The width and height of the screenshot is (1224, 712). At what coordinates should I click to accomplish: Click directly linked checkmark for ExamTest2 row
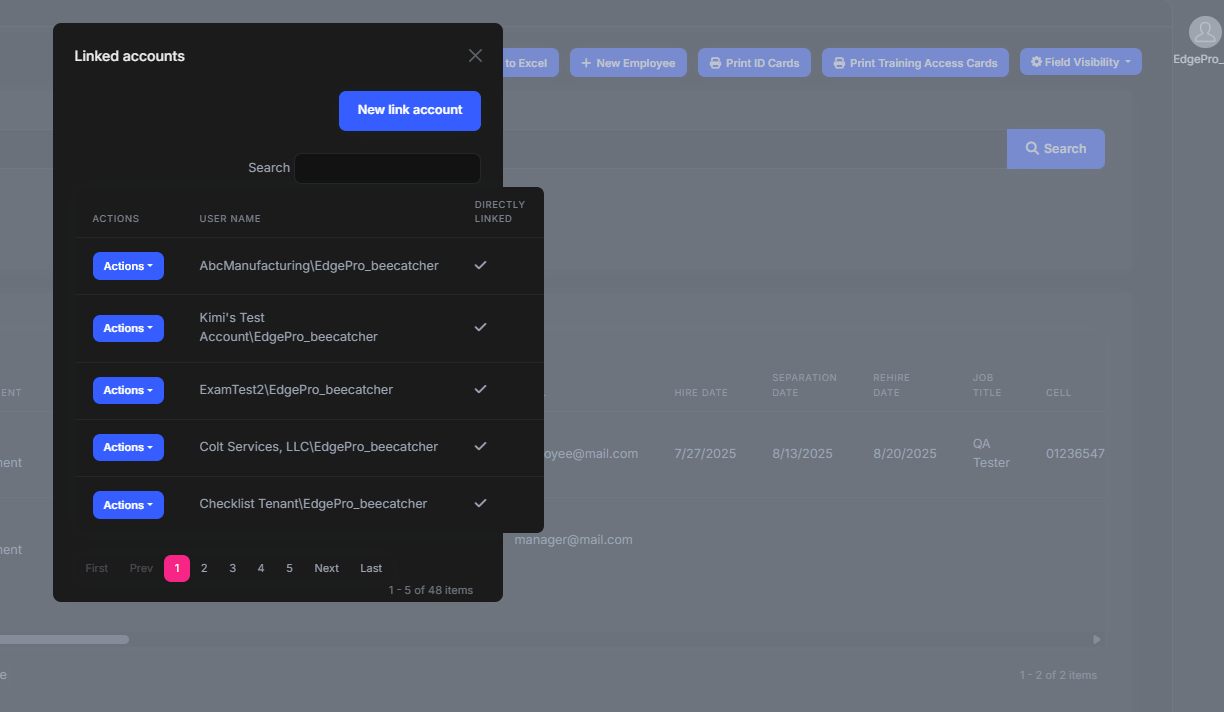[481, 389]
